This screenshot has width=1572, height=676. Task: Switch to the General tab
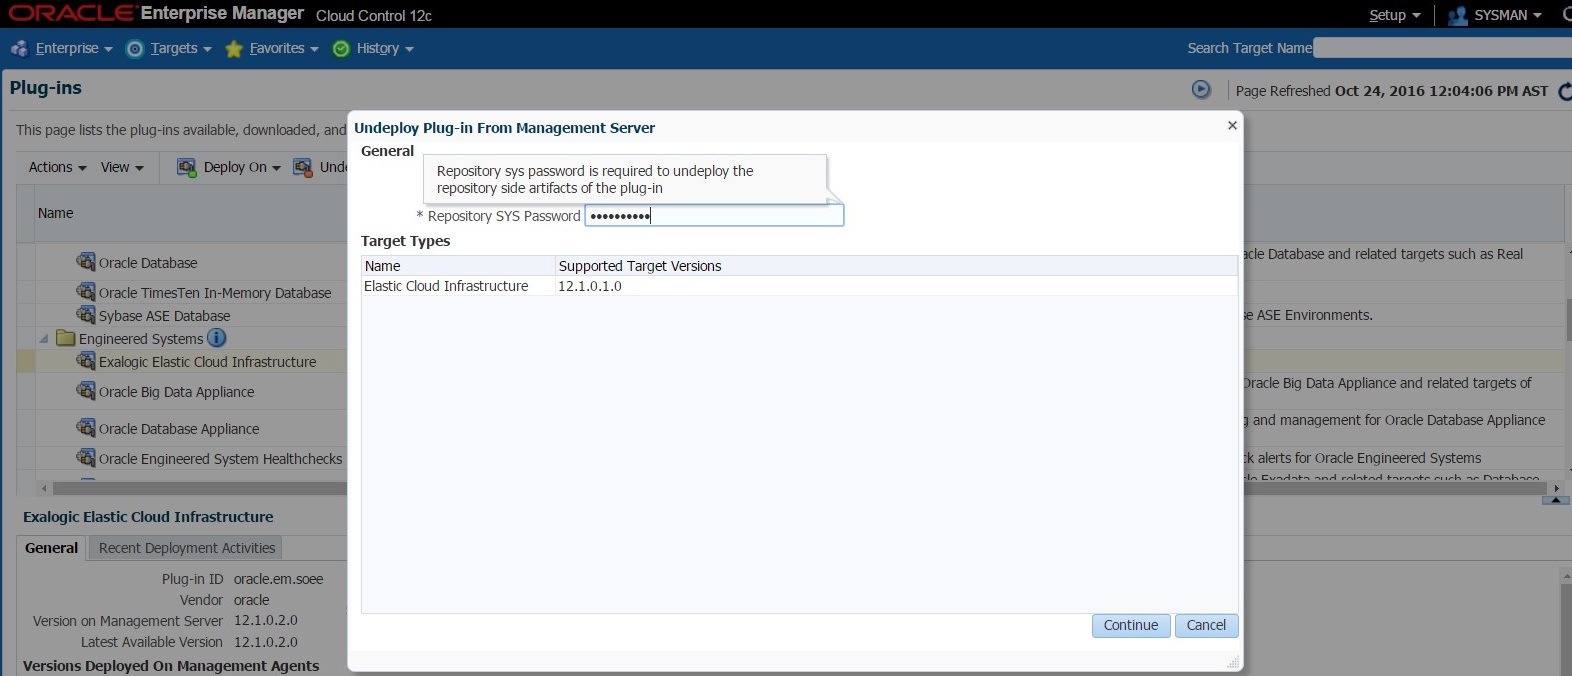51,548
